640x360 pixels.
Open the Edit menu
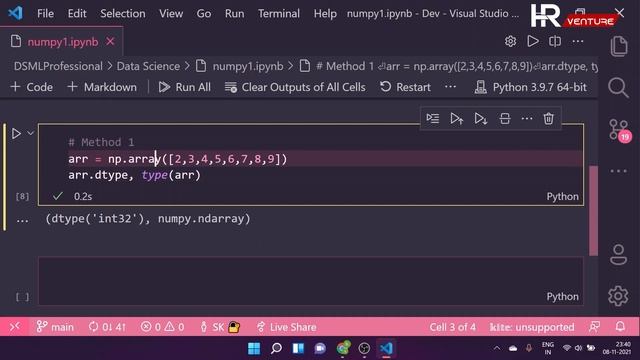click(77, 13)
